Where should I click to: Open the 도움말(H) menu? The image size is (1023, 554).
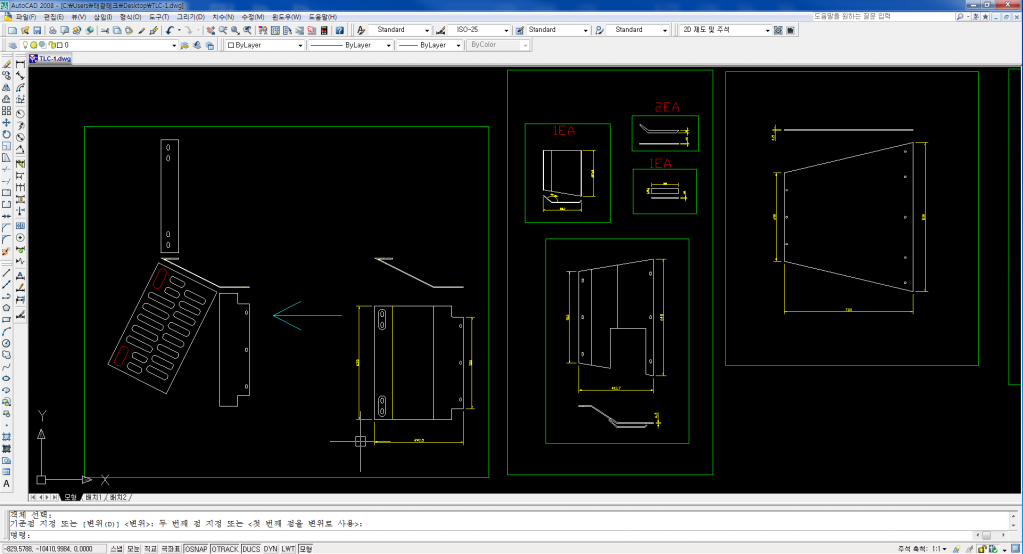[322, 17]
